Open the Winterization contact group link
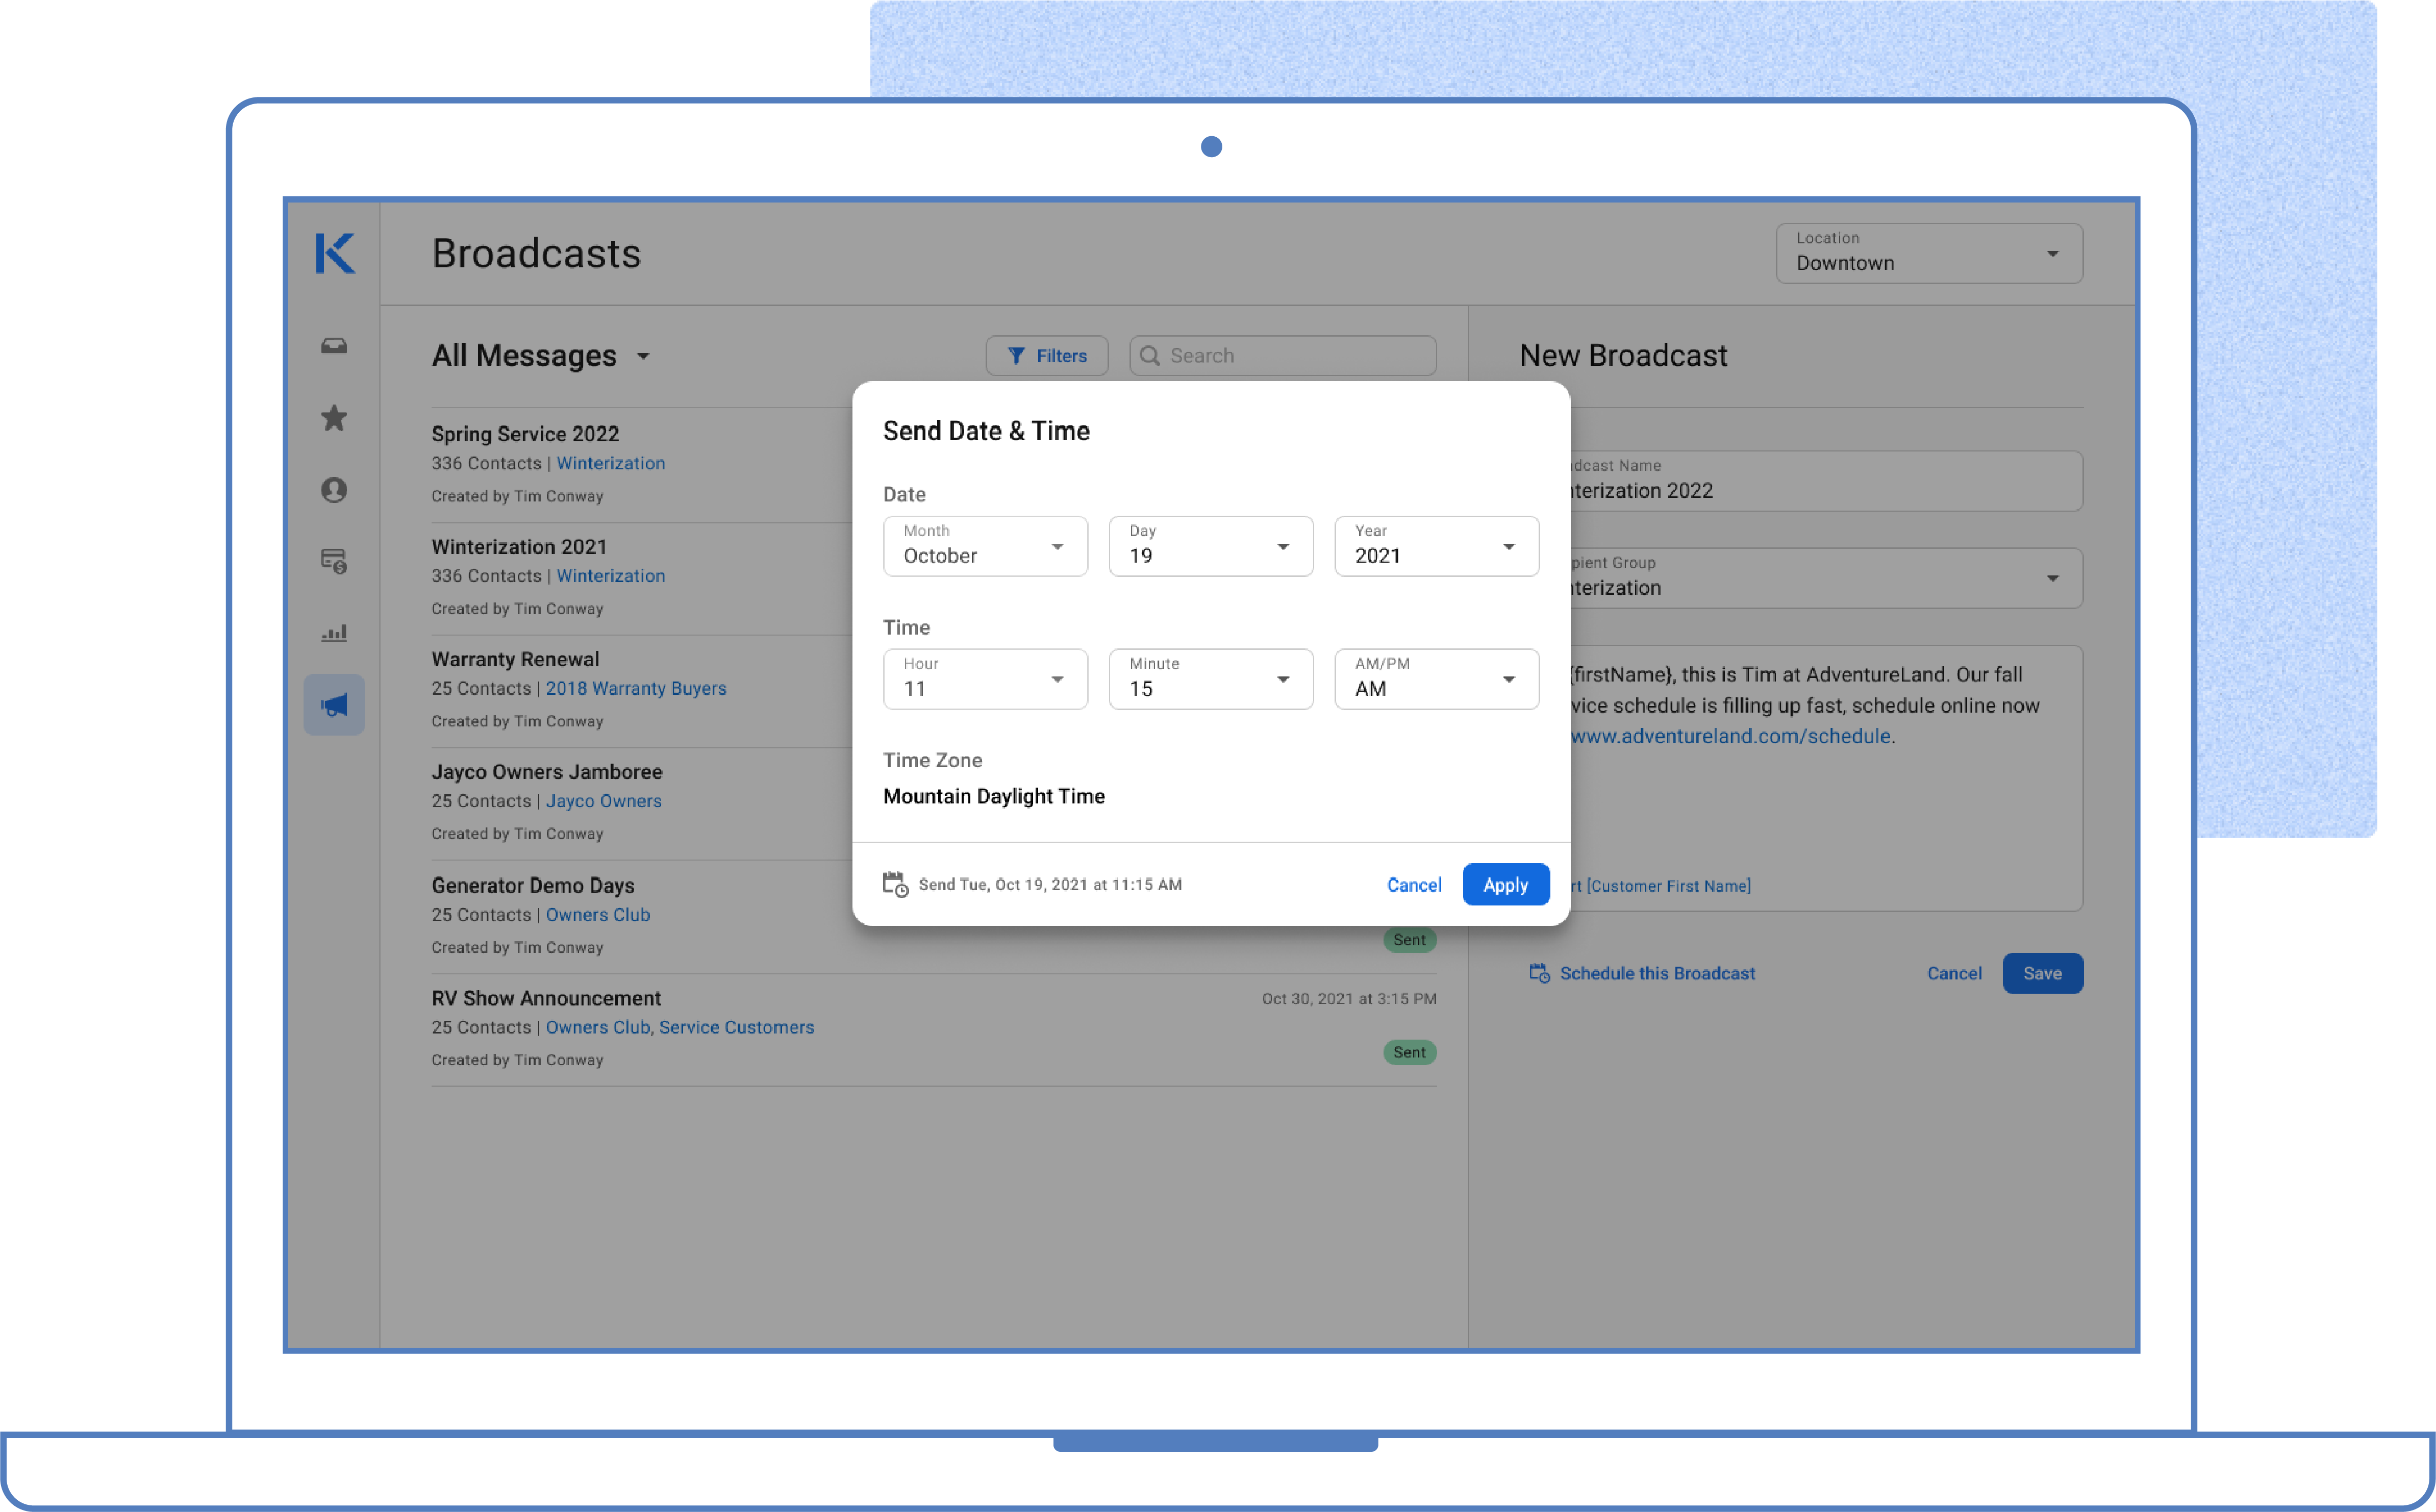The height and width of the screenshot is (1512, 2436). tap(611, 463)
